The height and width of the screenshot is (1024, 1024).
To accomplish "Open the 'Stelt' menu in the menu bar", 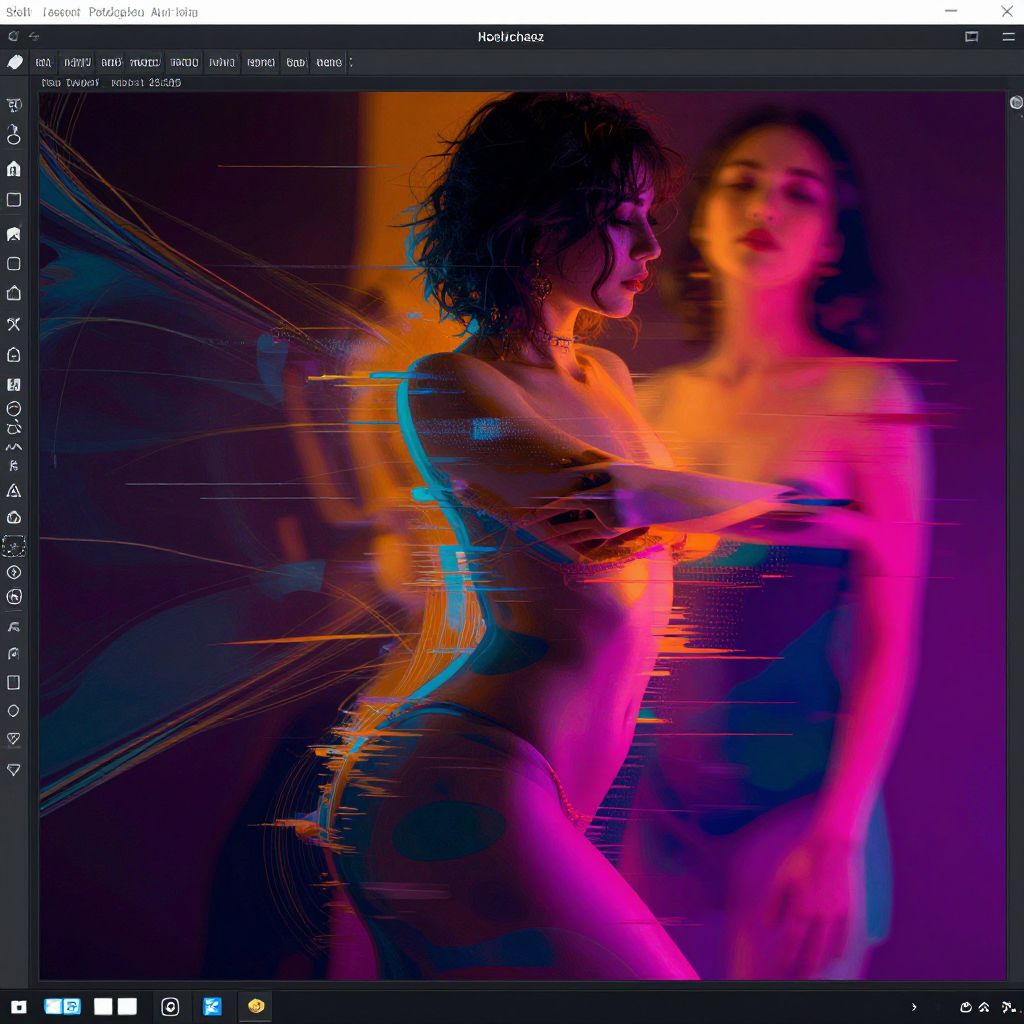I will [19, 12].
